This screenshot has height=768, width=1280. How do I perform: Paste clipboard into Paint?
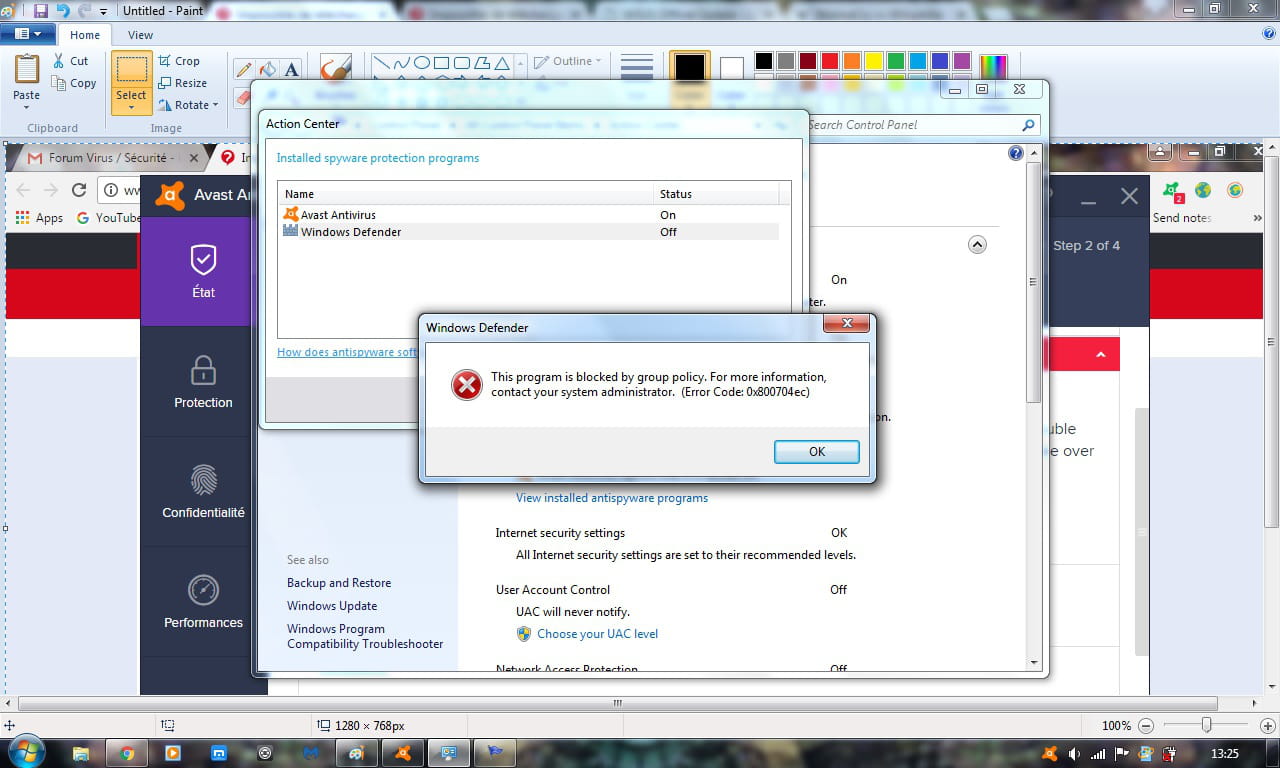[27, 75]
